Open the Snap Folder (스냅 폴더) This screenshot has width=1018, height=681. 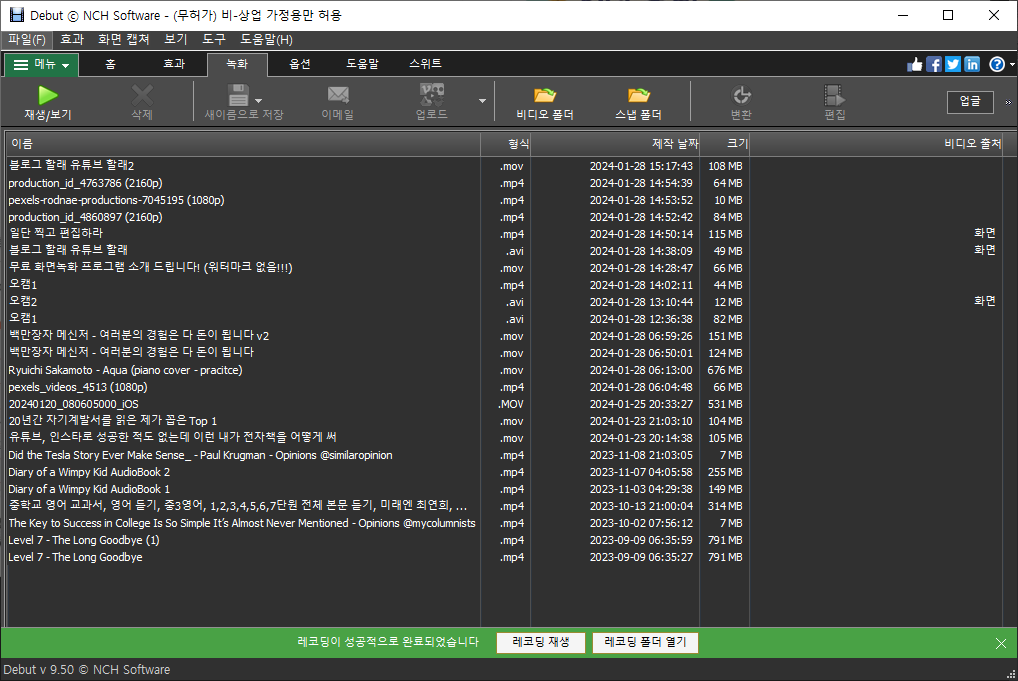point(638,103)
